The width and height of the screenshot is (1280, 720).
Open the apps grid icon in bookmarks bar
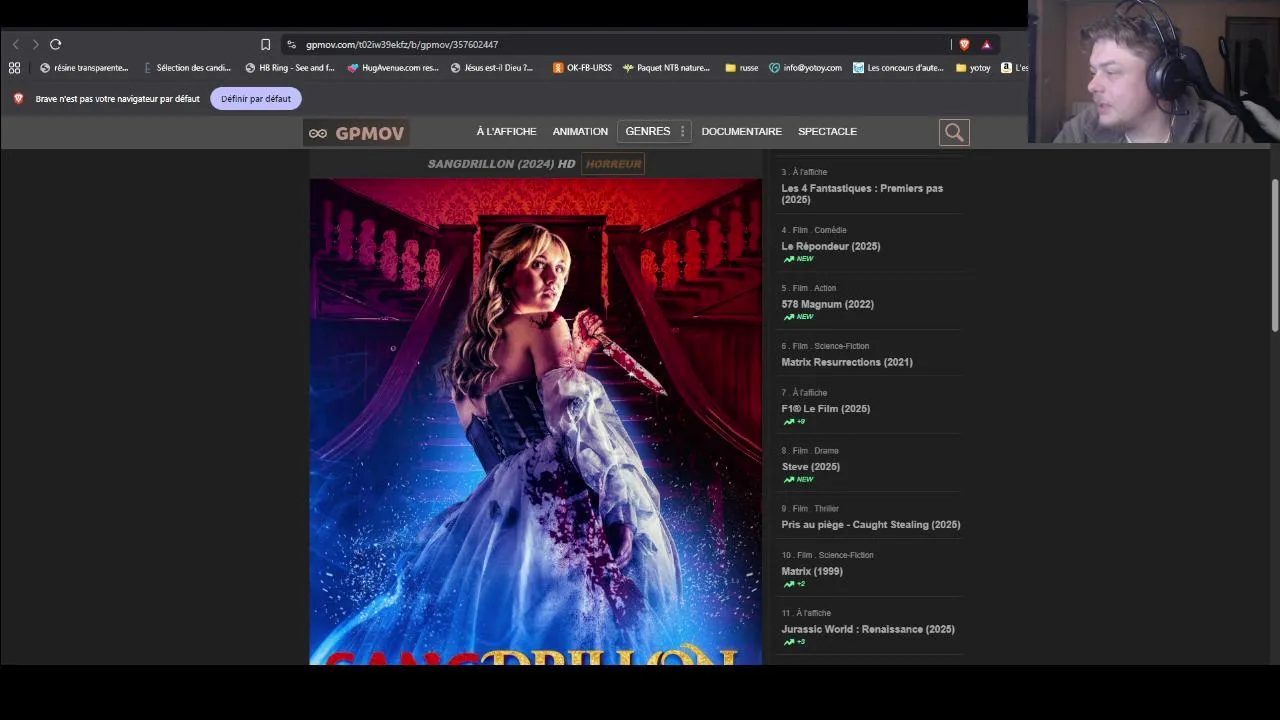14,68
